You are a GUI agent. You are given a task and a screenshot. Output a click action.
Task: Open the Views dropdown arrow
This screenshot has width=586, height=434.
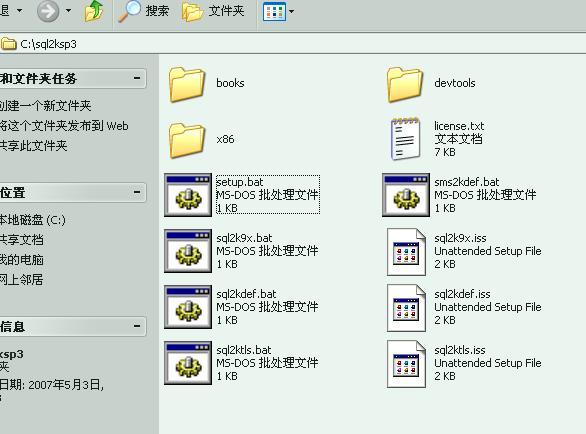292,12
